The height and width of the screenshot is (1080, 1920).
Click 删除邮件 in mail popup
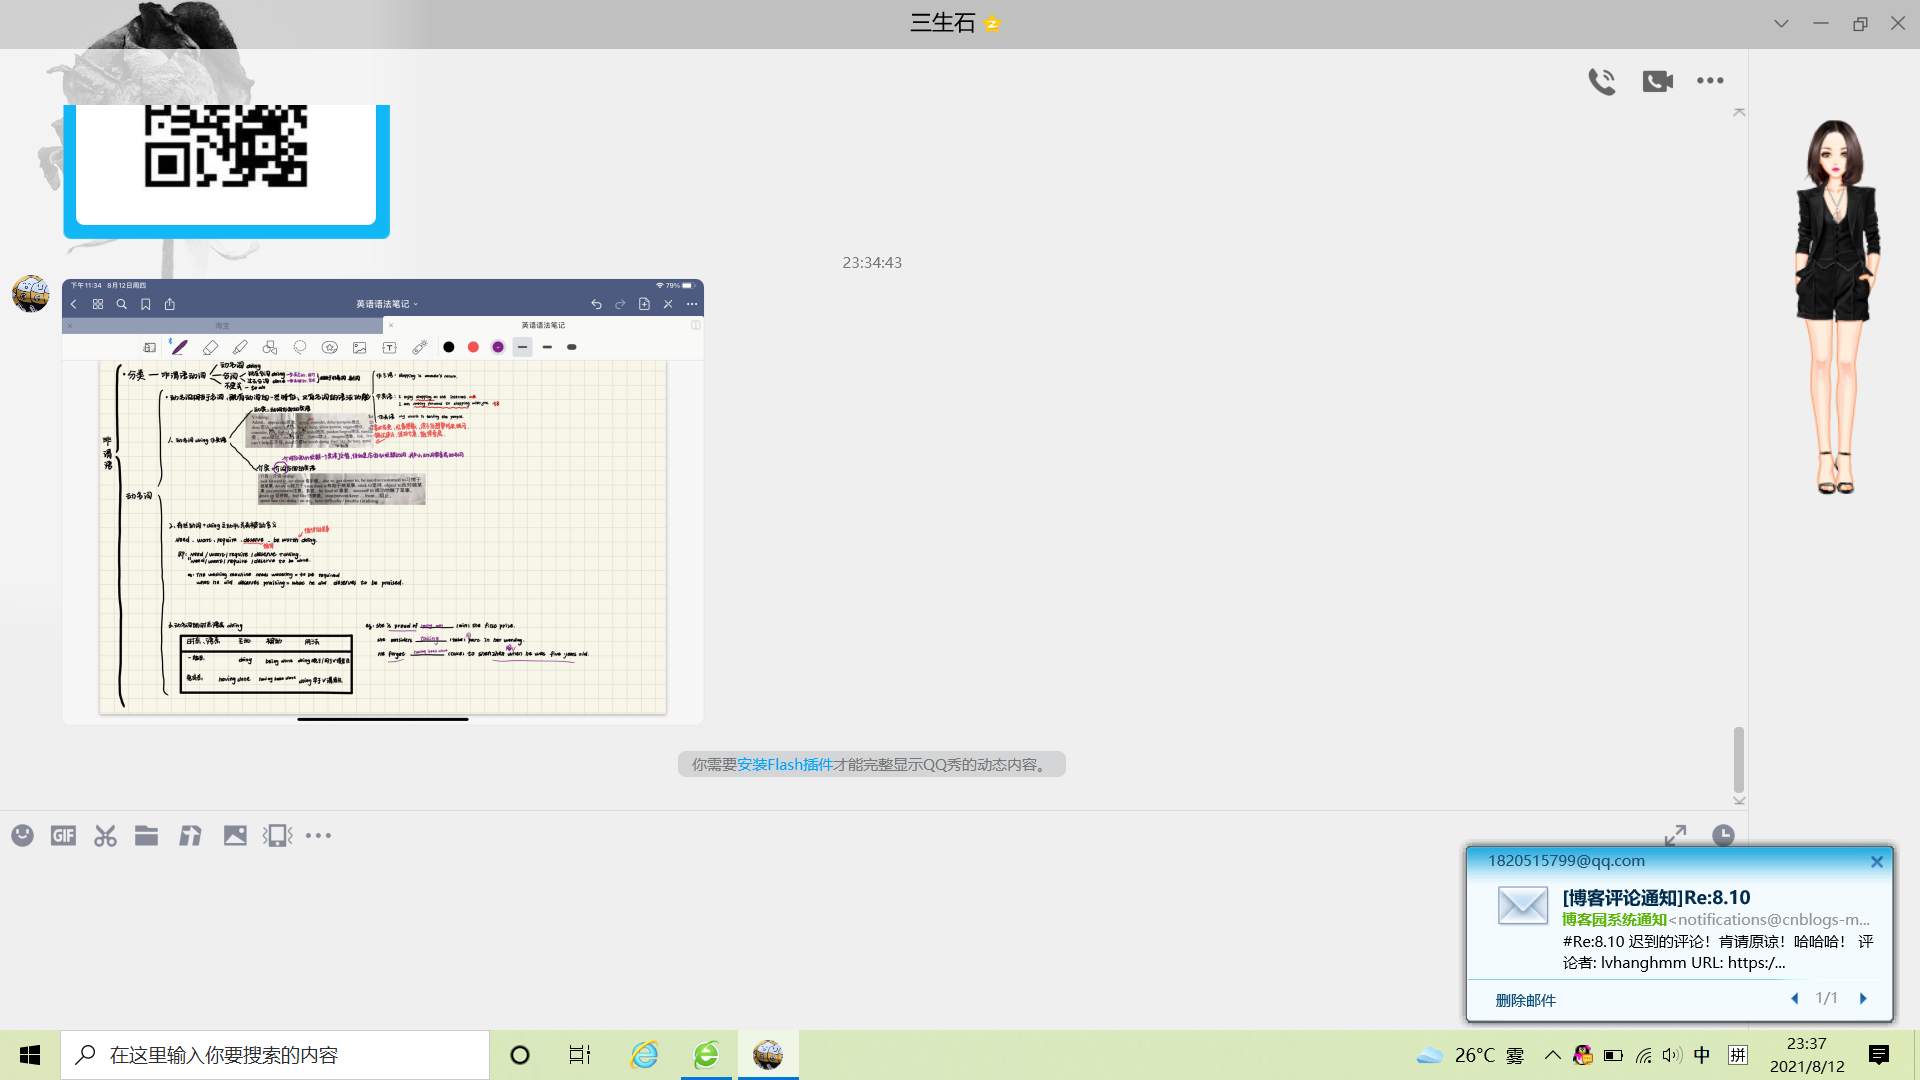click(1525, 1000)
